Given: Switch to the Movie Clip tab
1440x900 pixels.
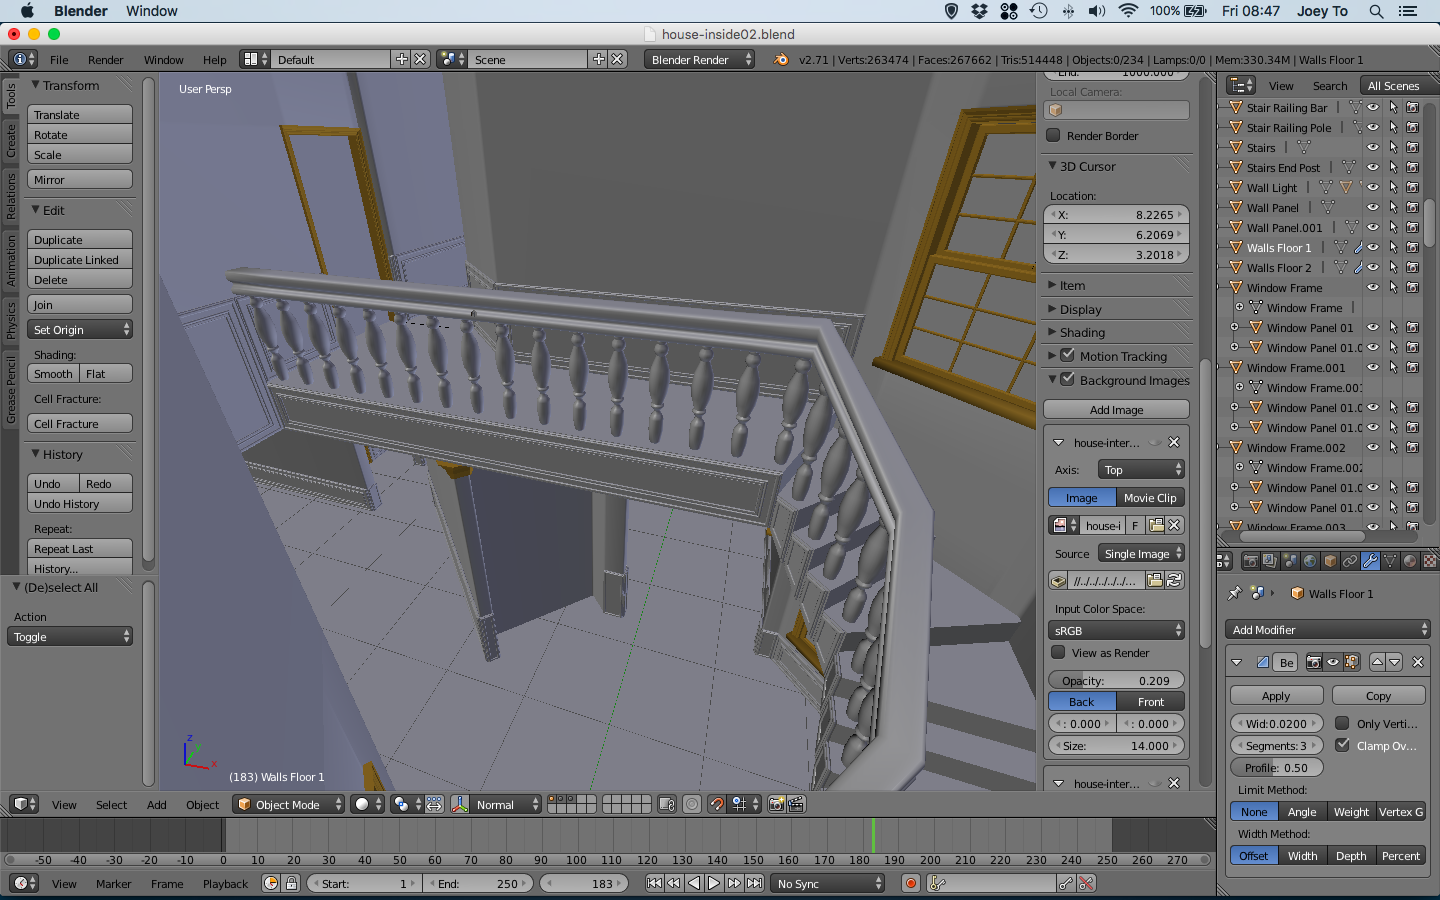Looking at the screenshot, I should point(1150,497).
